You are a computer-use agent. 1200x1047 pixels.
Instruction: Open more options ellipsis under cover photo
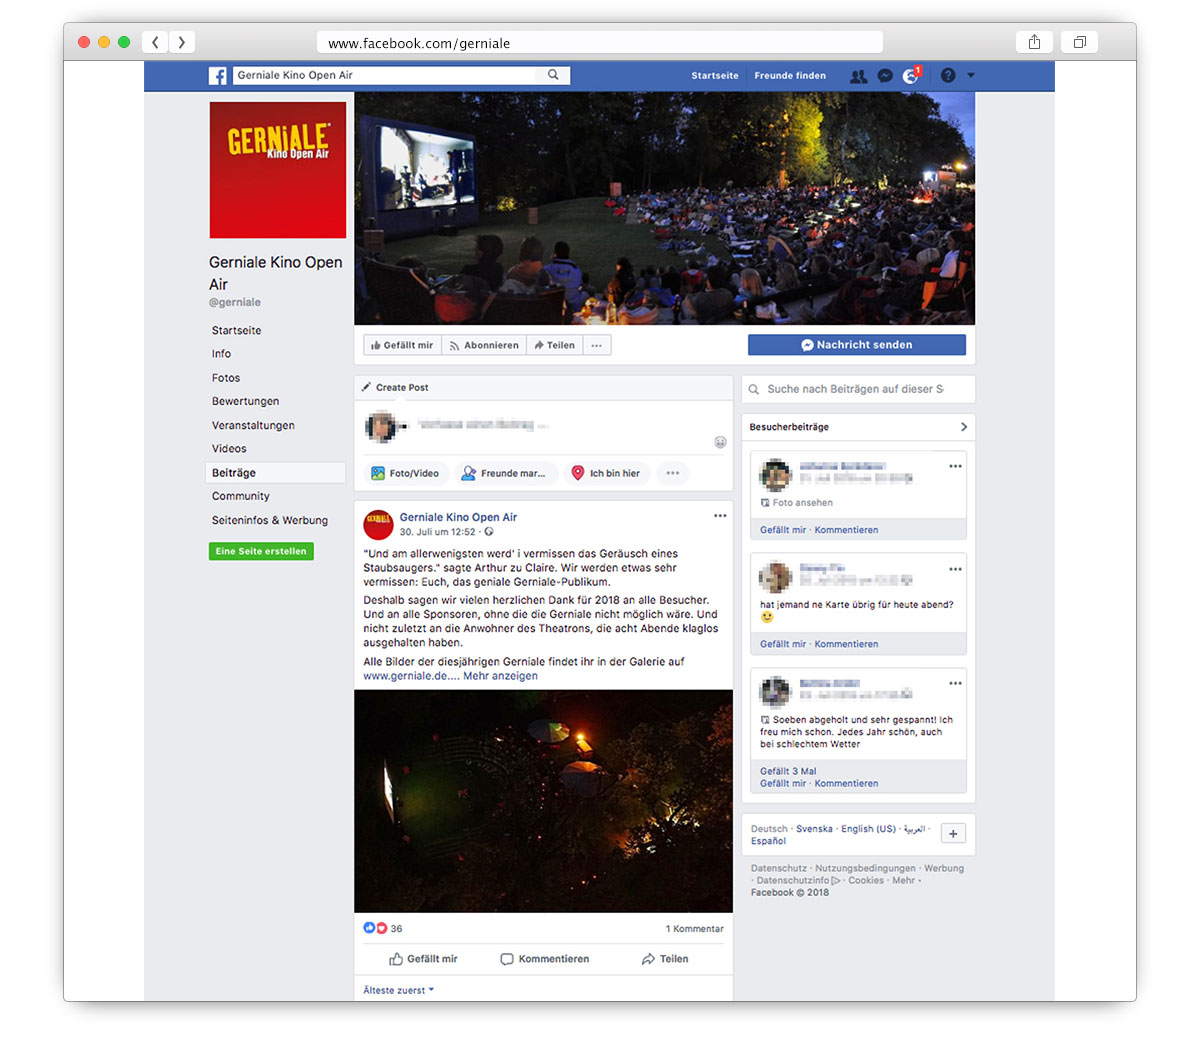pyautogui.click(x=597, y=345)
